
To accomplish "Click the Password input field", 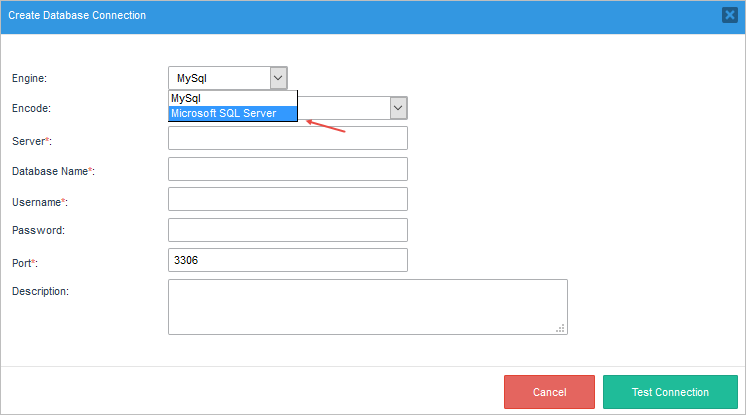I will (x=288, y=230).
